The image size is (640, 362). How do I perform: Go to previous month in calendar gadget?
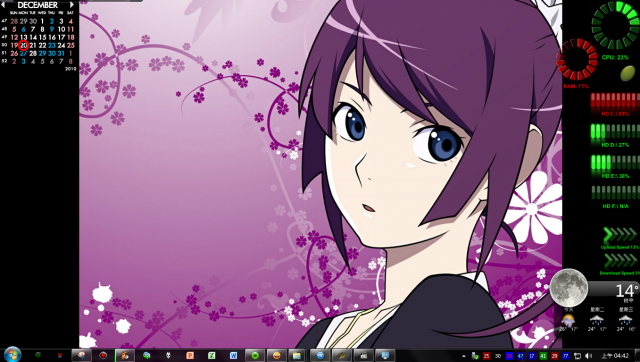(x=3, y=5)
